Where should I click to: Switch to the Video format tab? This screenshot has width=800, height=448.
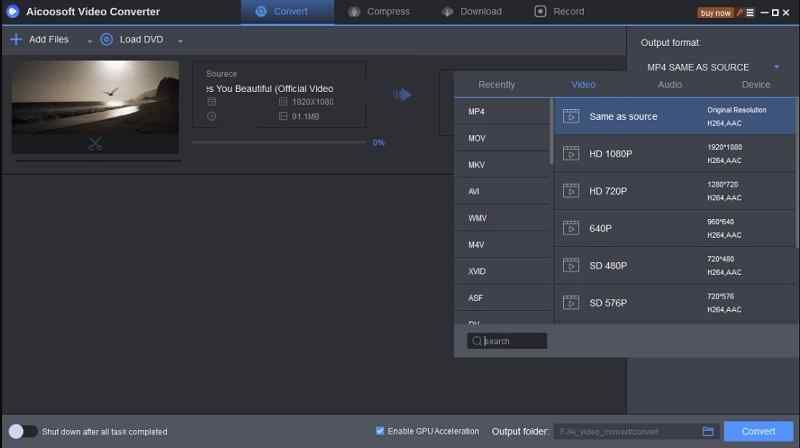click(x=583, y=85)
